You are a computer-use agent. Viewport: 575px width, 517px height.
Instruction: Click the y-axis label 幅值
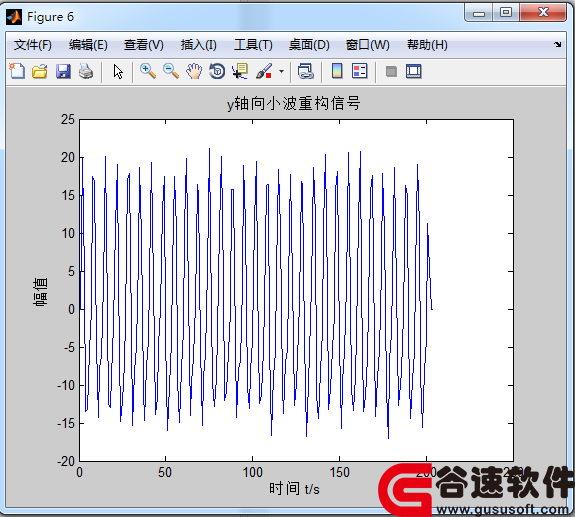(40, 292)
